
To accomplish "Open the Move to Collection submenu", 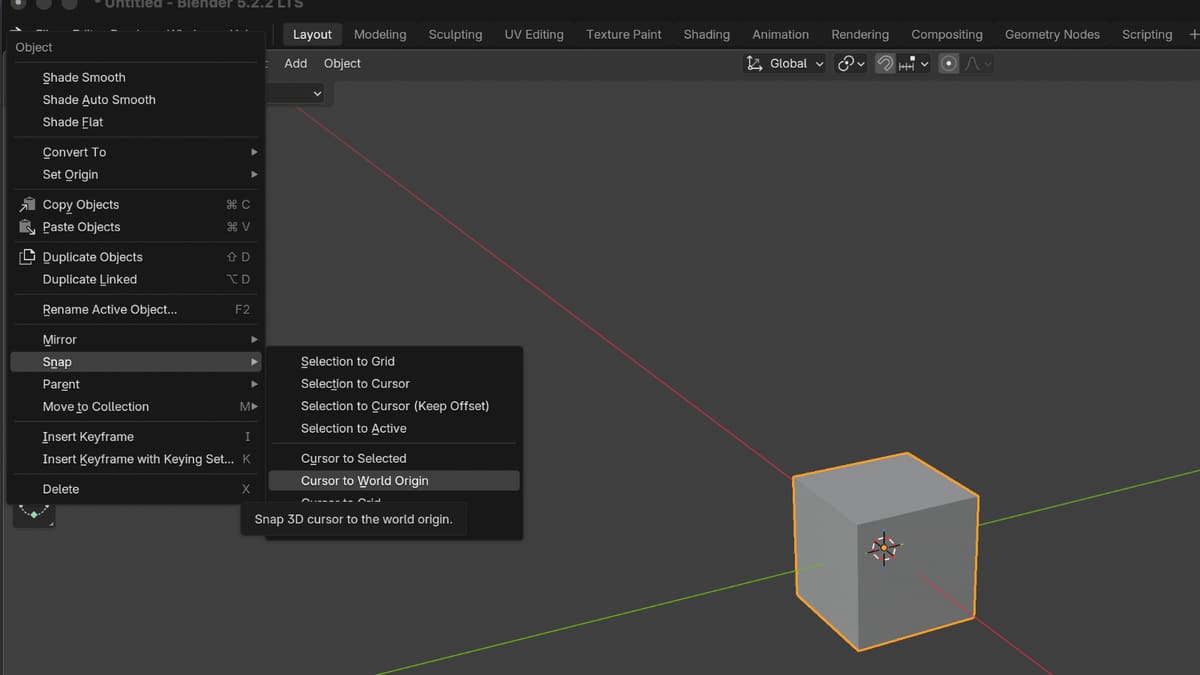I will (136, 407).
